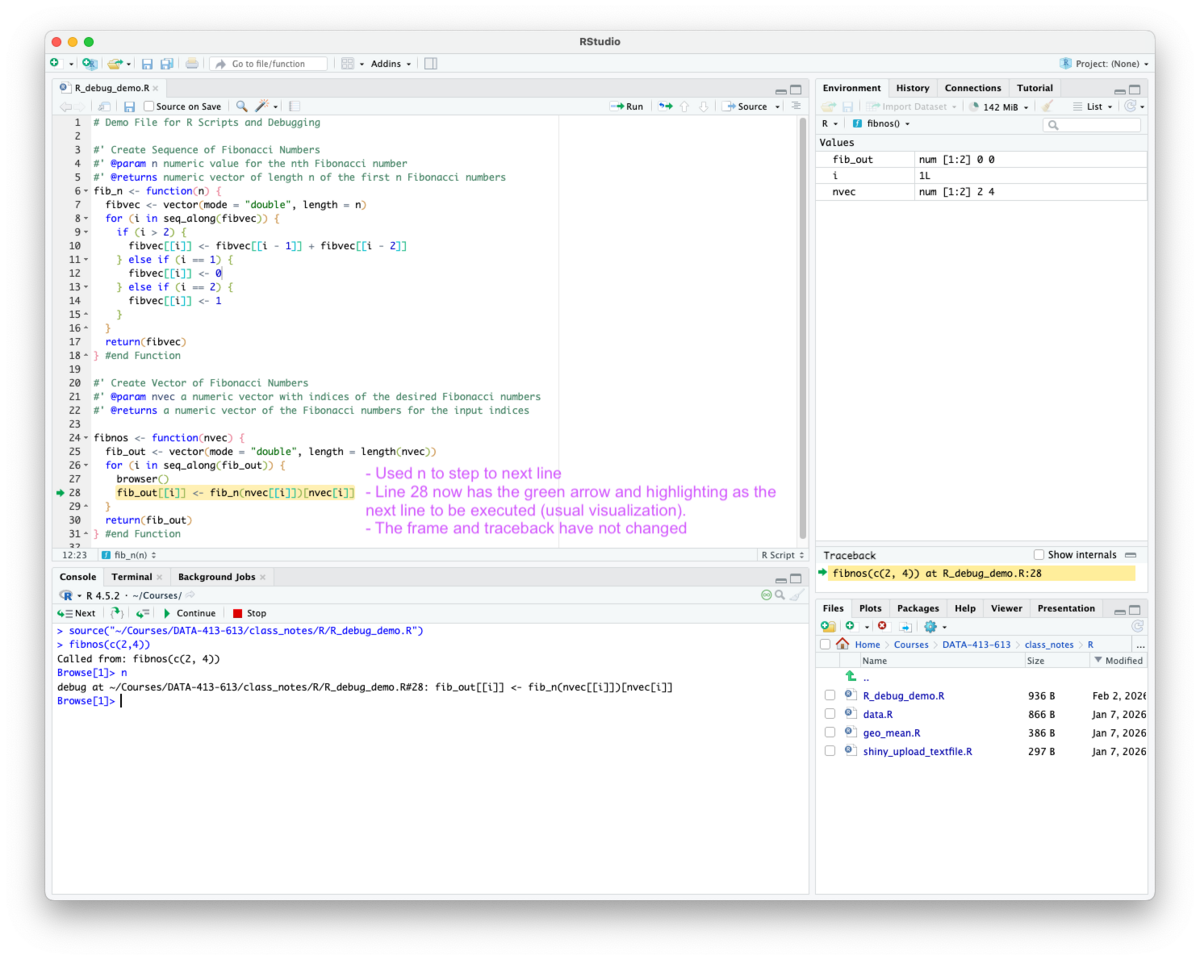
Task: Switch to the Terminal tab
Action: [x=131, y=576]
